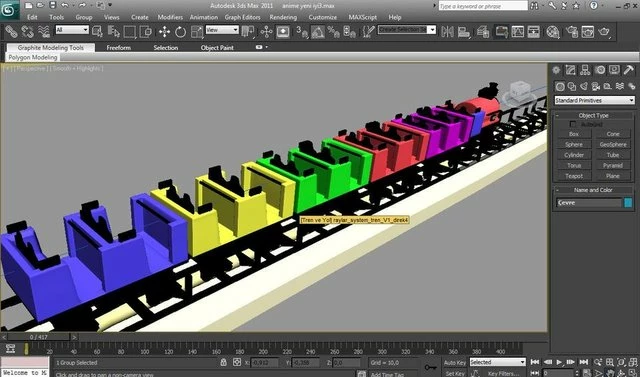Click the Pyramid primitive button

pyautogui.click(x=613, y=166)
